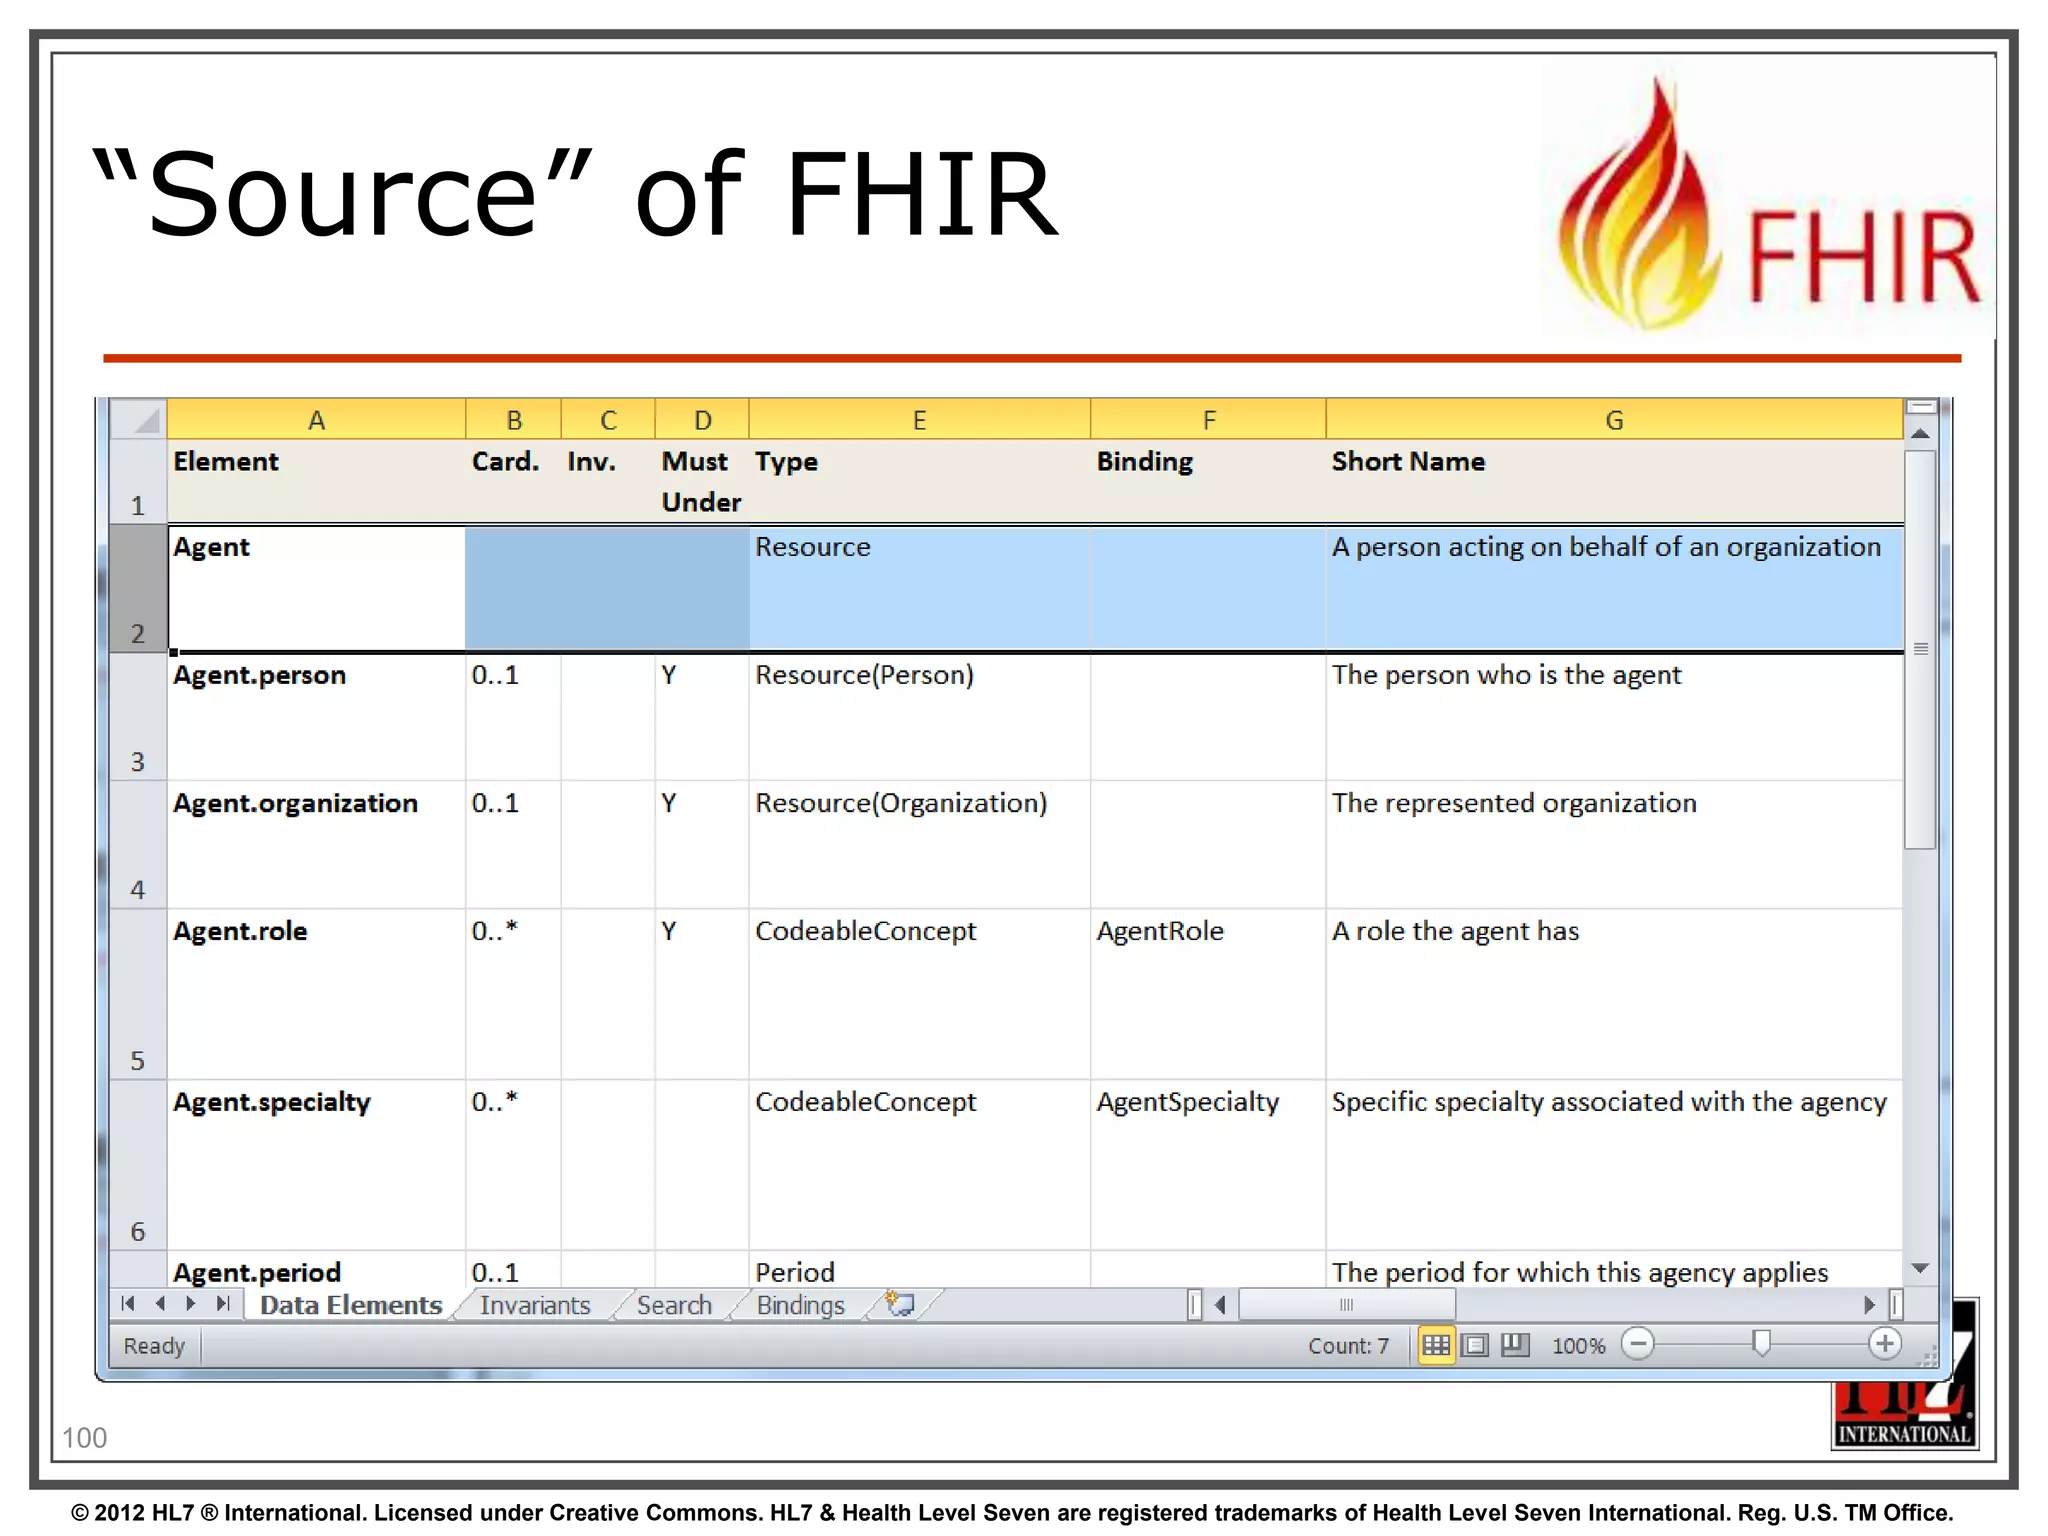Go to first sheet tab arrow
This screenshot has height=1536, width=2048.
click(x=128, y=1304)
